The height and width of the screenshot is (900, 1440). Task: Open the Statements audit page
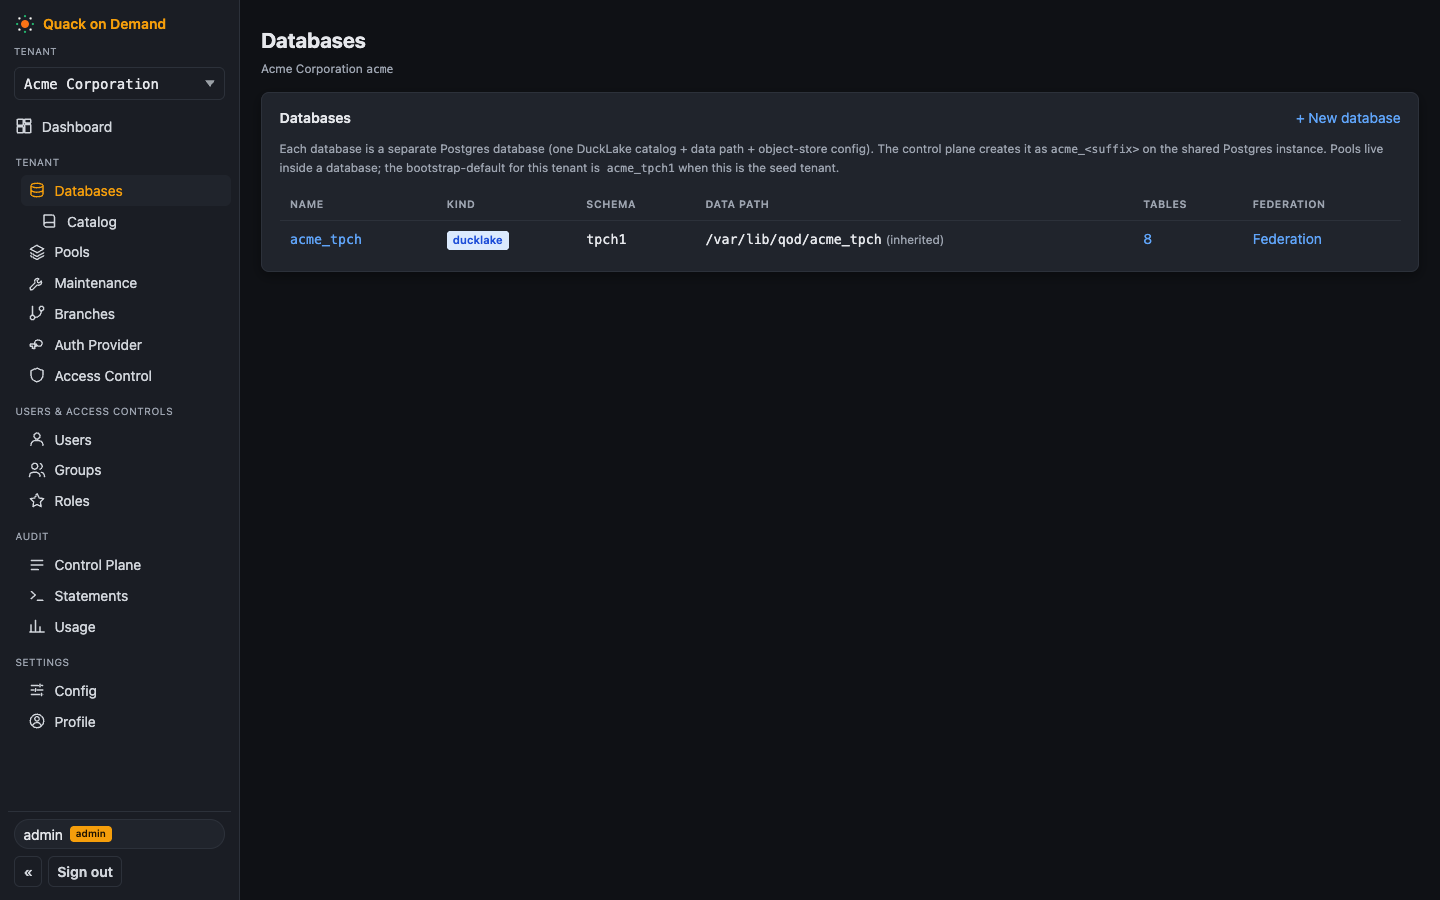126,596
